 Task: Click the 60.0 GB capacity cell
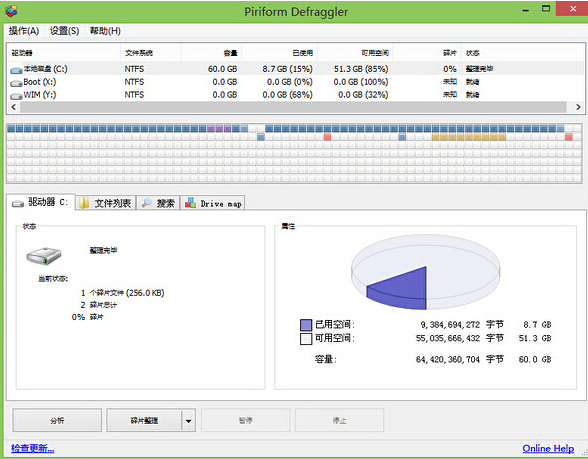click(222, 69)
